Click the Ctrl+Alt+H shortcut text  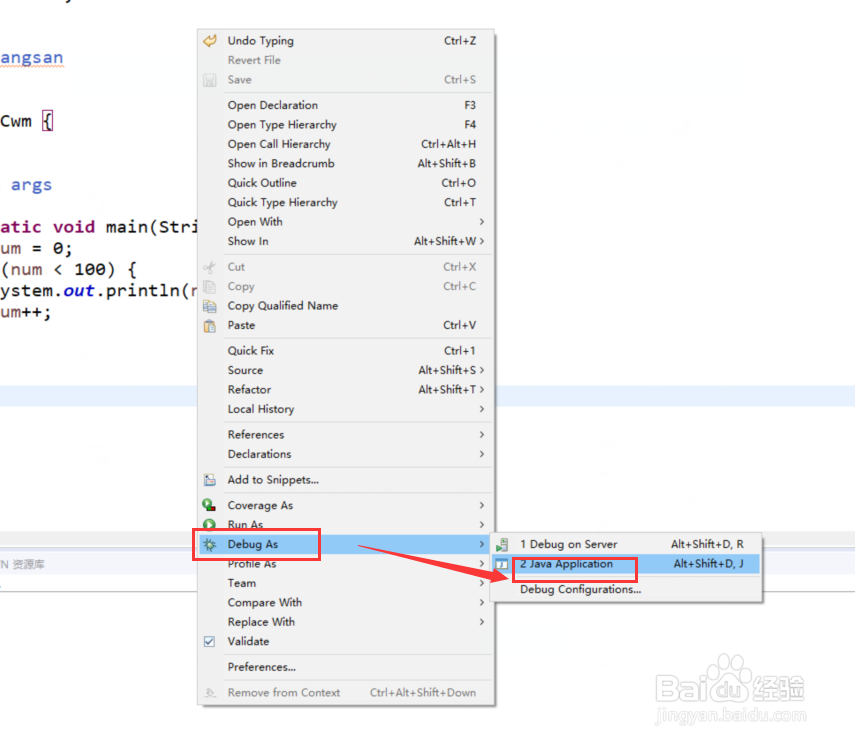[x=448, y=144]
